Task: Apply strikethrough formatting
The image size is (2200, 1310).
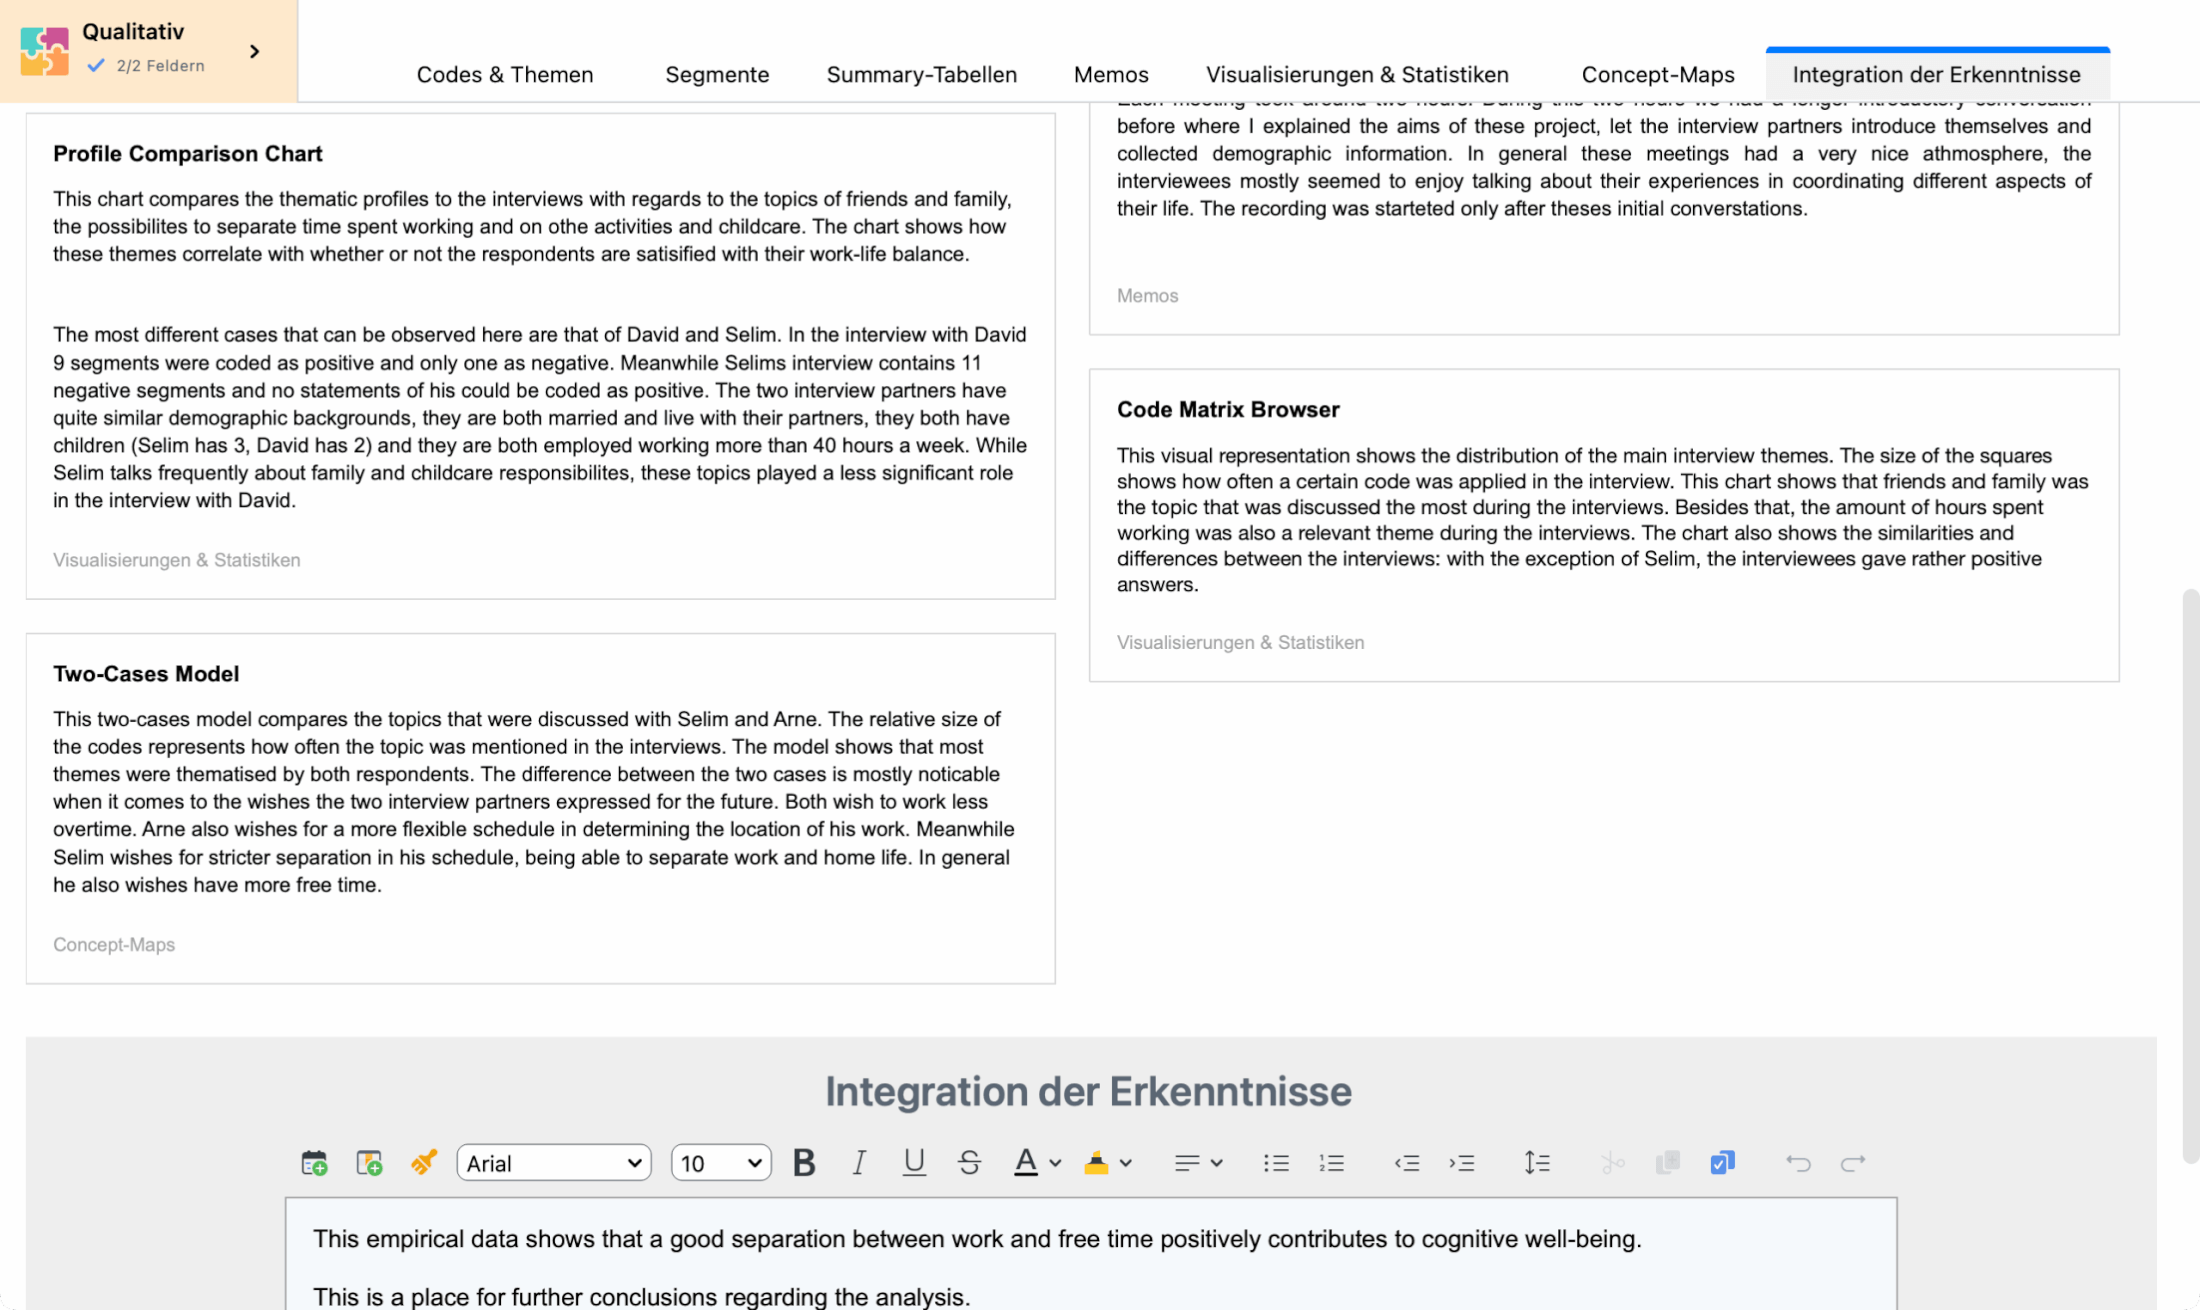Action: point(969,1163)
